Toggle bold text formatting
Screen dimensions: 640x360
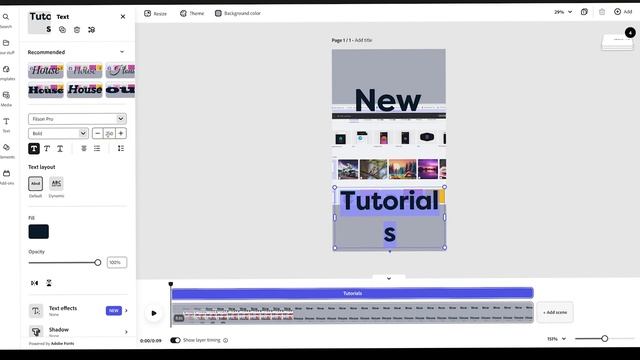(34, 149)
